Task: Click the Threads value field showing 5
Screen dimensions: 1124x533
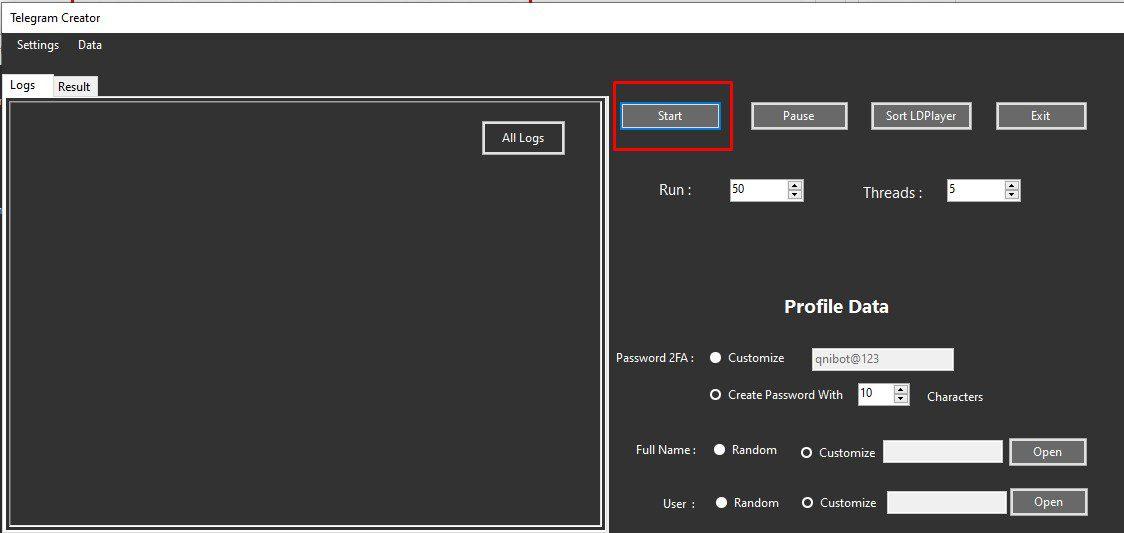Action: 975,190
